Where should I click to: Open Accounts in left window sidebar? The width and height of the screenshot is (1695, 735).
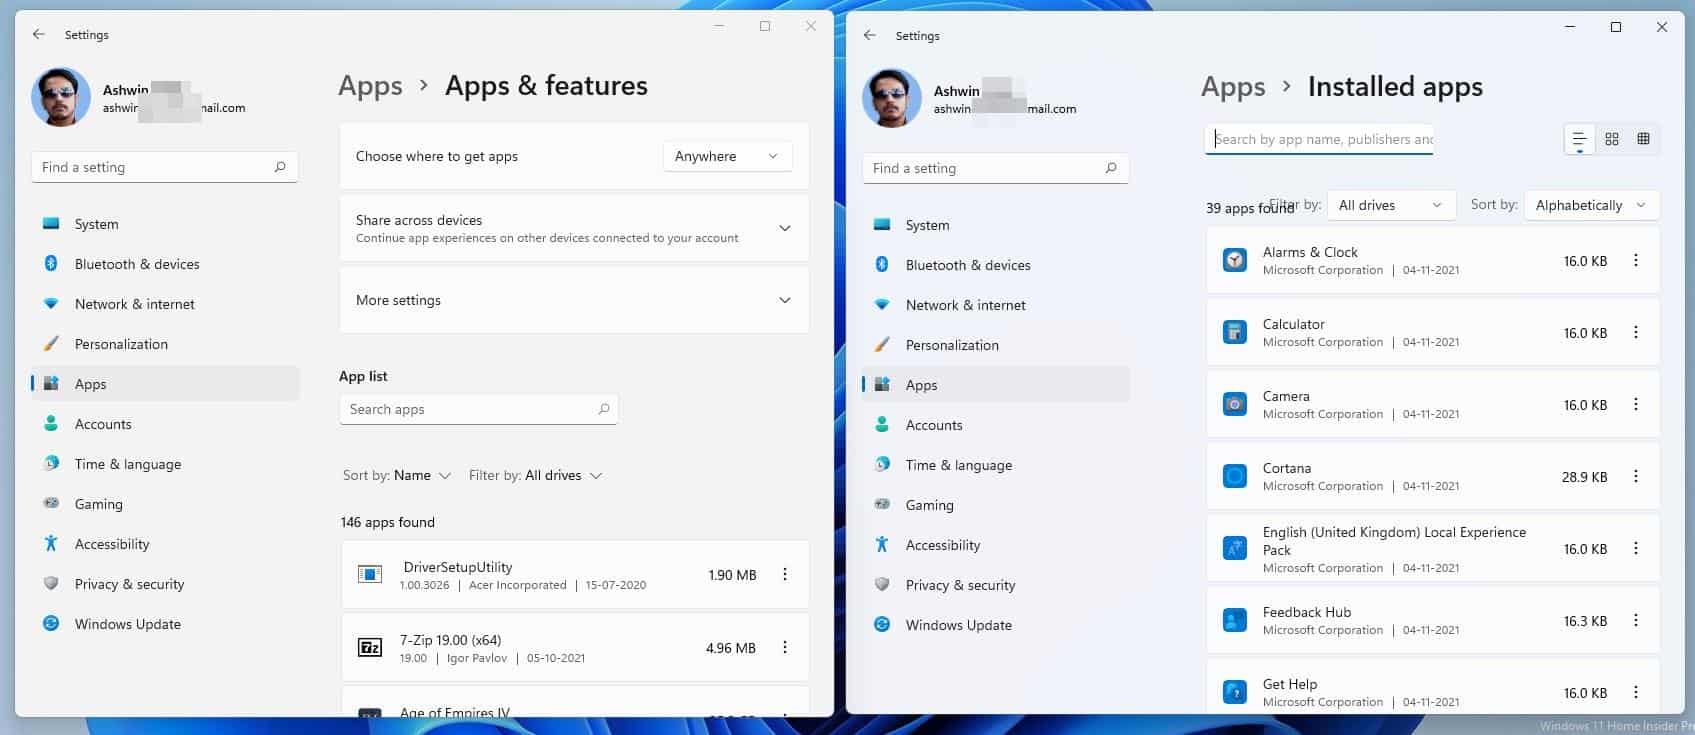point(165,424)
